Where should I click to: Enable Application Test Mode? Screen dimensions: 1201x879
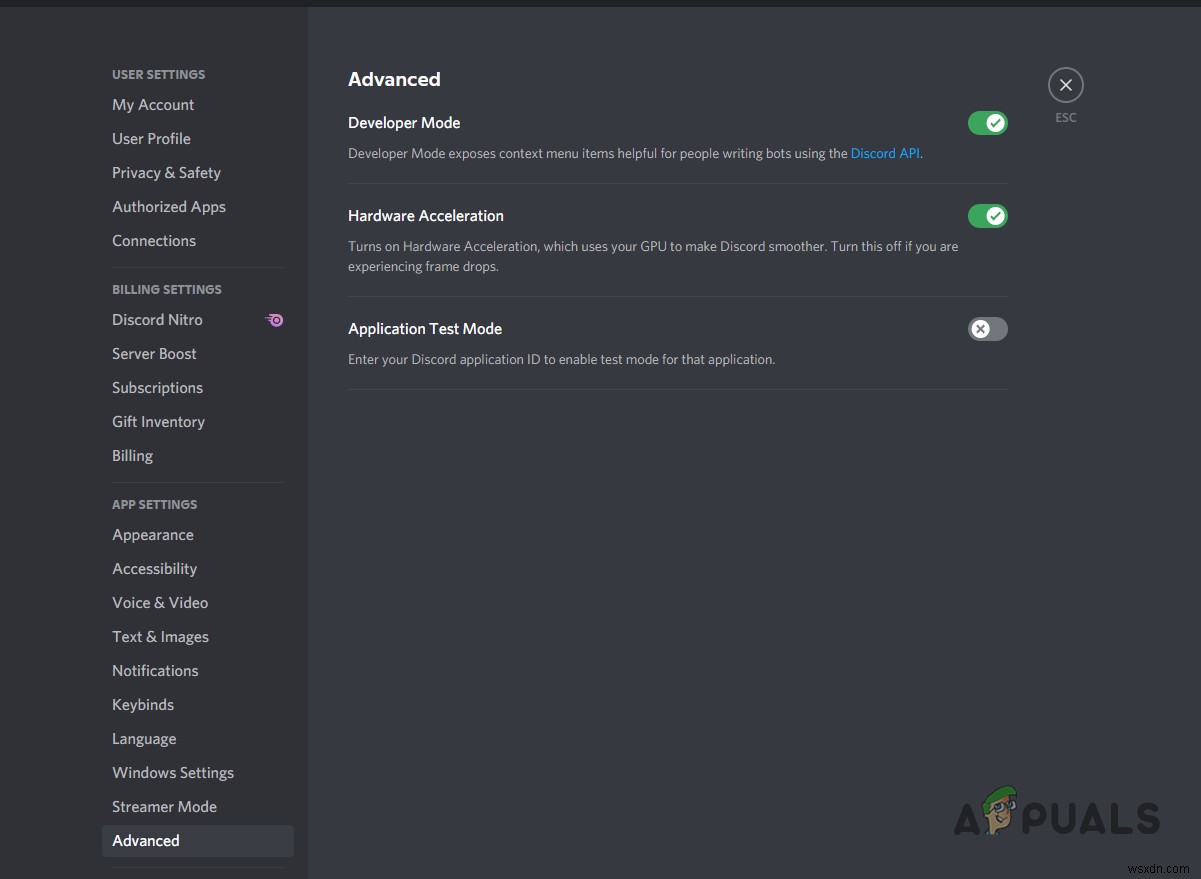click(987, 329)
